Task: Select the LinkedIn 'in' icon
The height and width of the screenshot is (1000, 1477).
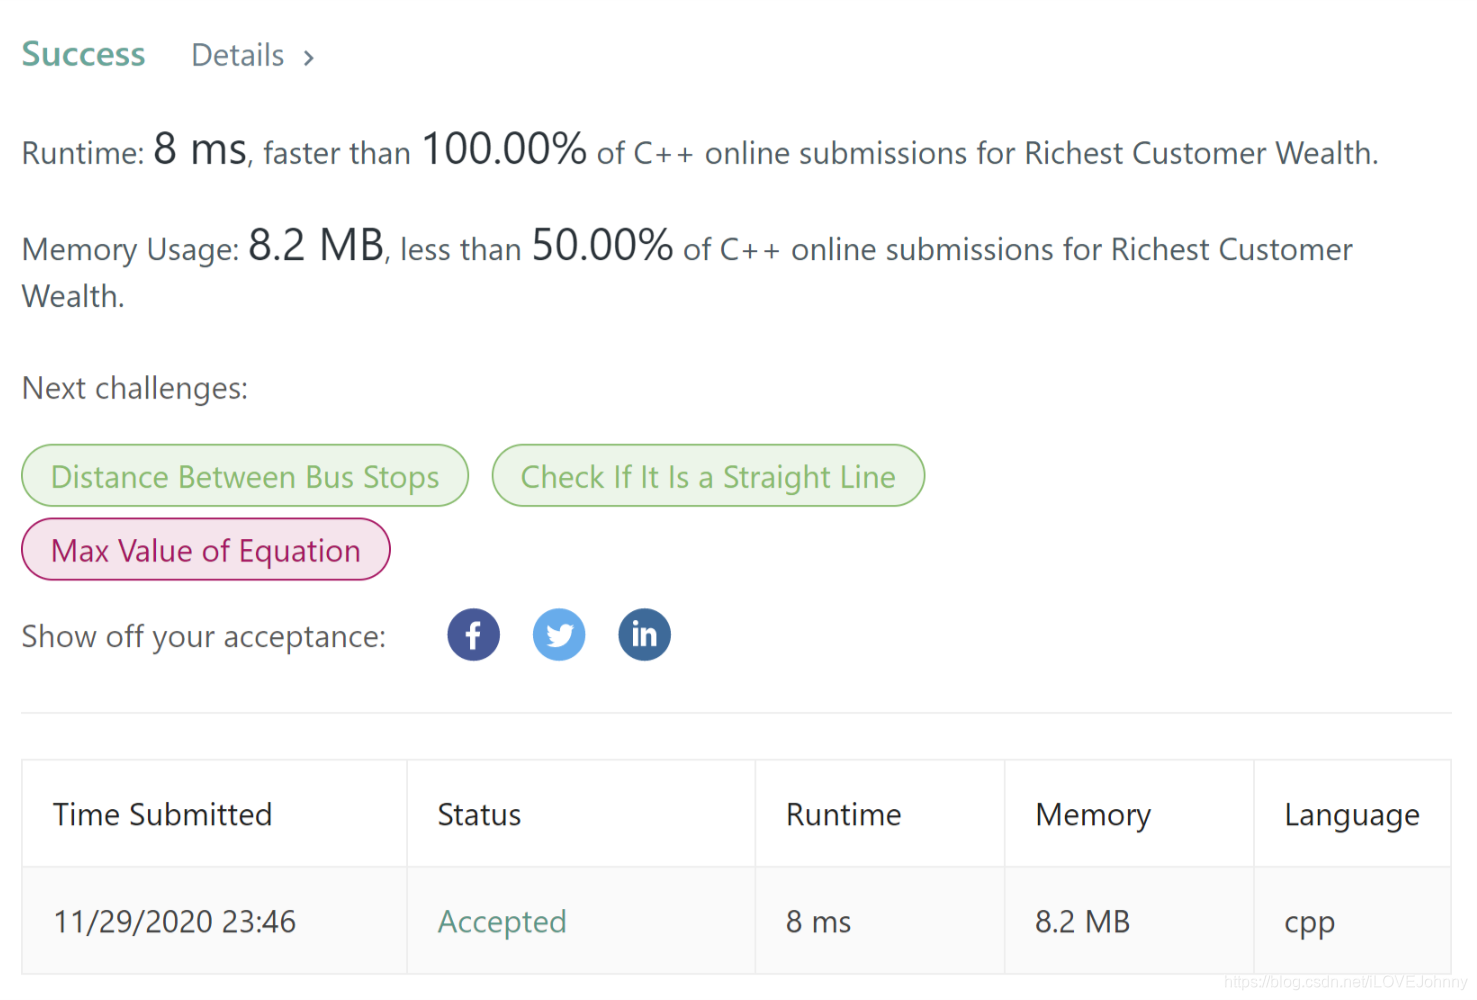Action: [644, 634]
